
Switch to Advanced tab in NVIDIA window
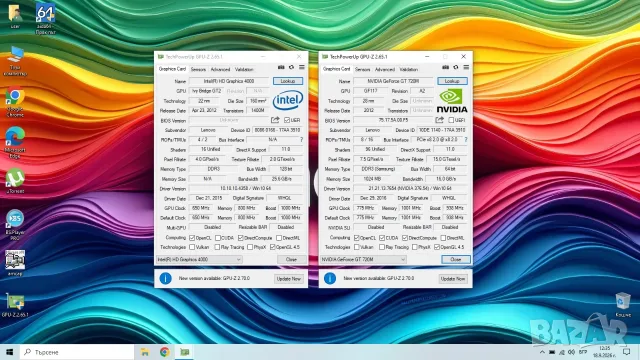tap(385, 69)
